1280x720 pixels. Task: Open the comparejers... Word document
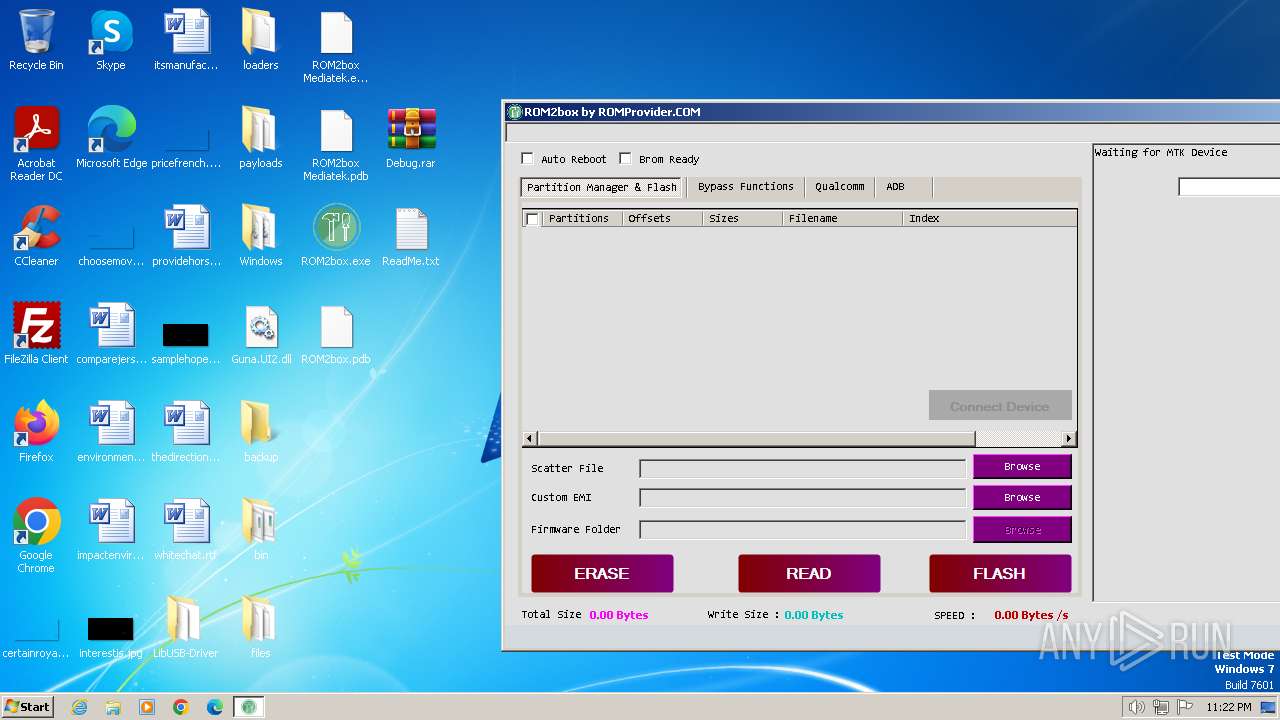coord(111,334)
